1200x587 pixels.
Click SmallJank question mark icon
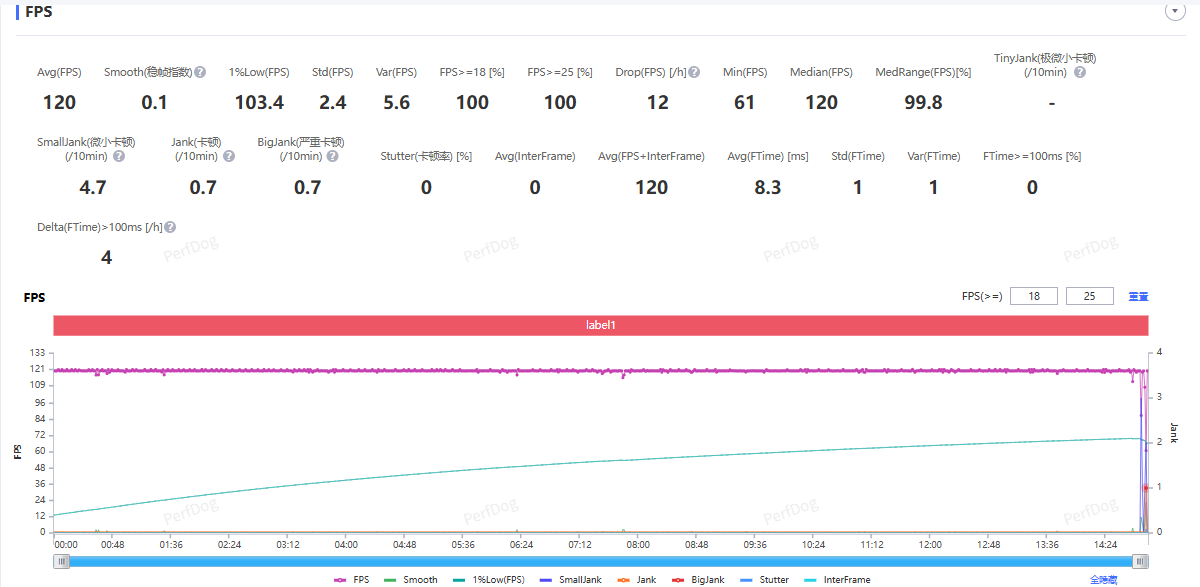coord(119,156)
